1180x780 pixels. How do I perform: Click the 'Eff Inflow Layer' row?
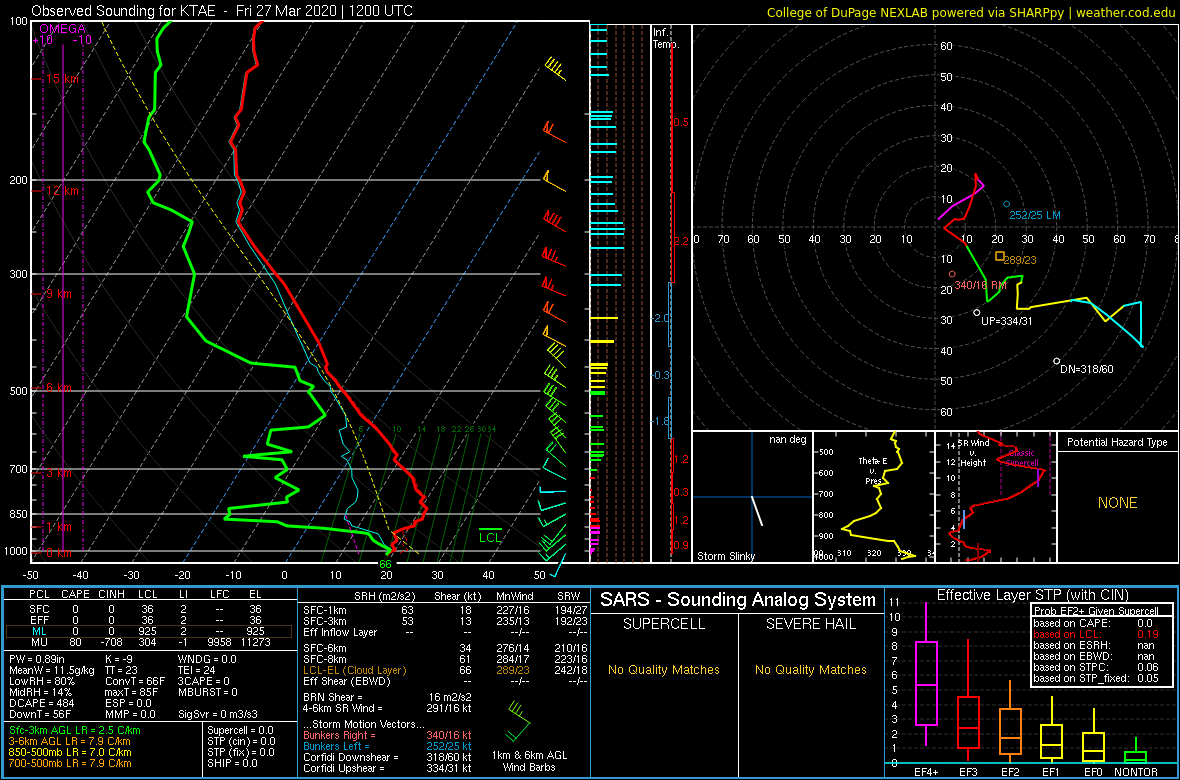[x=445, y=632]
